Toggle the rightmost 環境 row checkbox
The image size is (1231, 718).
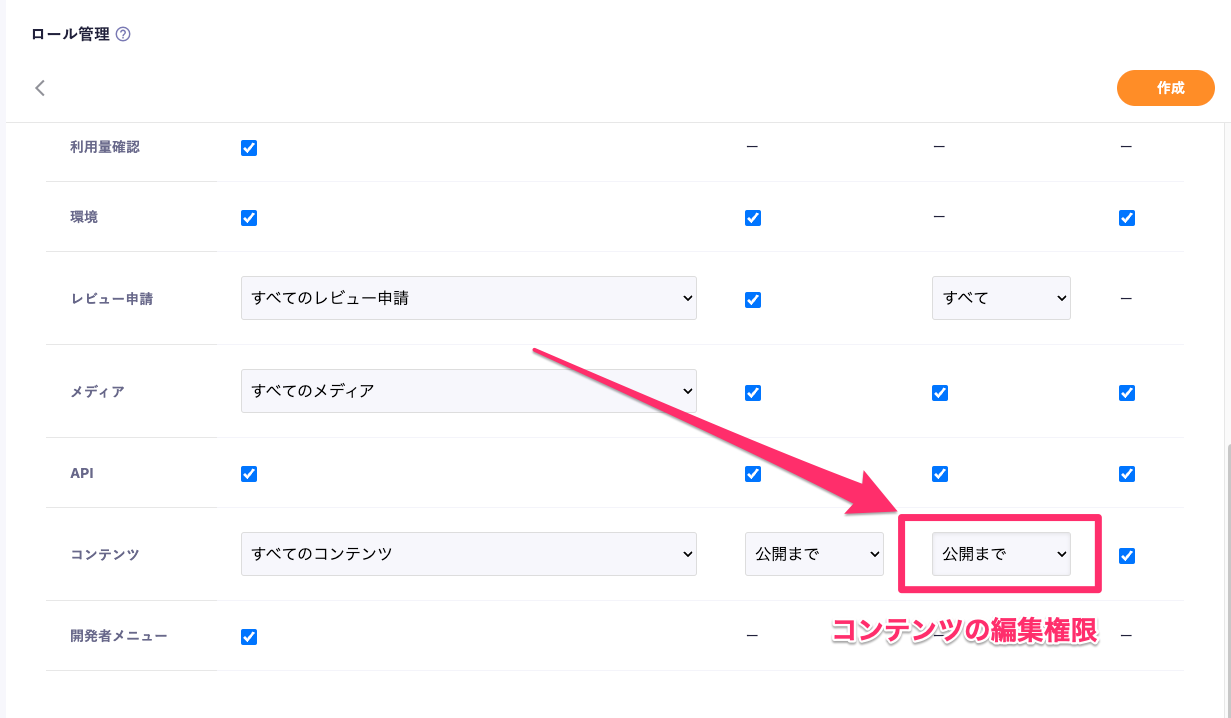point(1127,218)
